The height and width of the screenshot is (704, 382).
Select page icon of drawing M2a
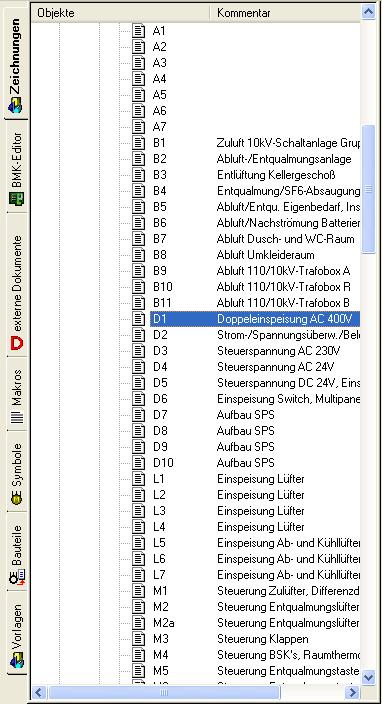coord(139,623)
